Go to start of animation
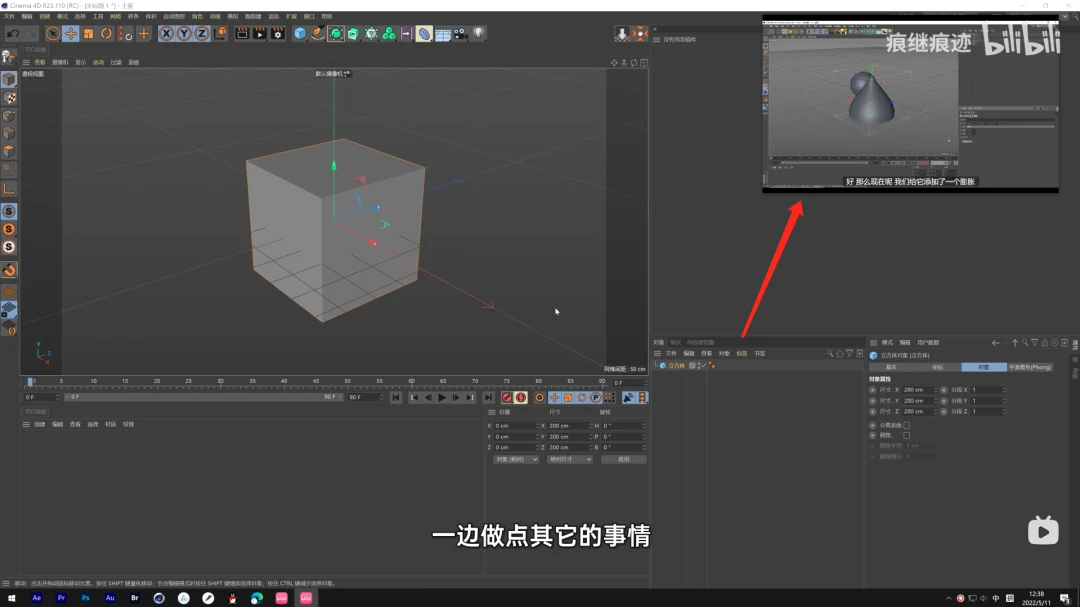 [396, 398]
